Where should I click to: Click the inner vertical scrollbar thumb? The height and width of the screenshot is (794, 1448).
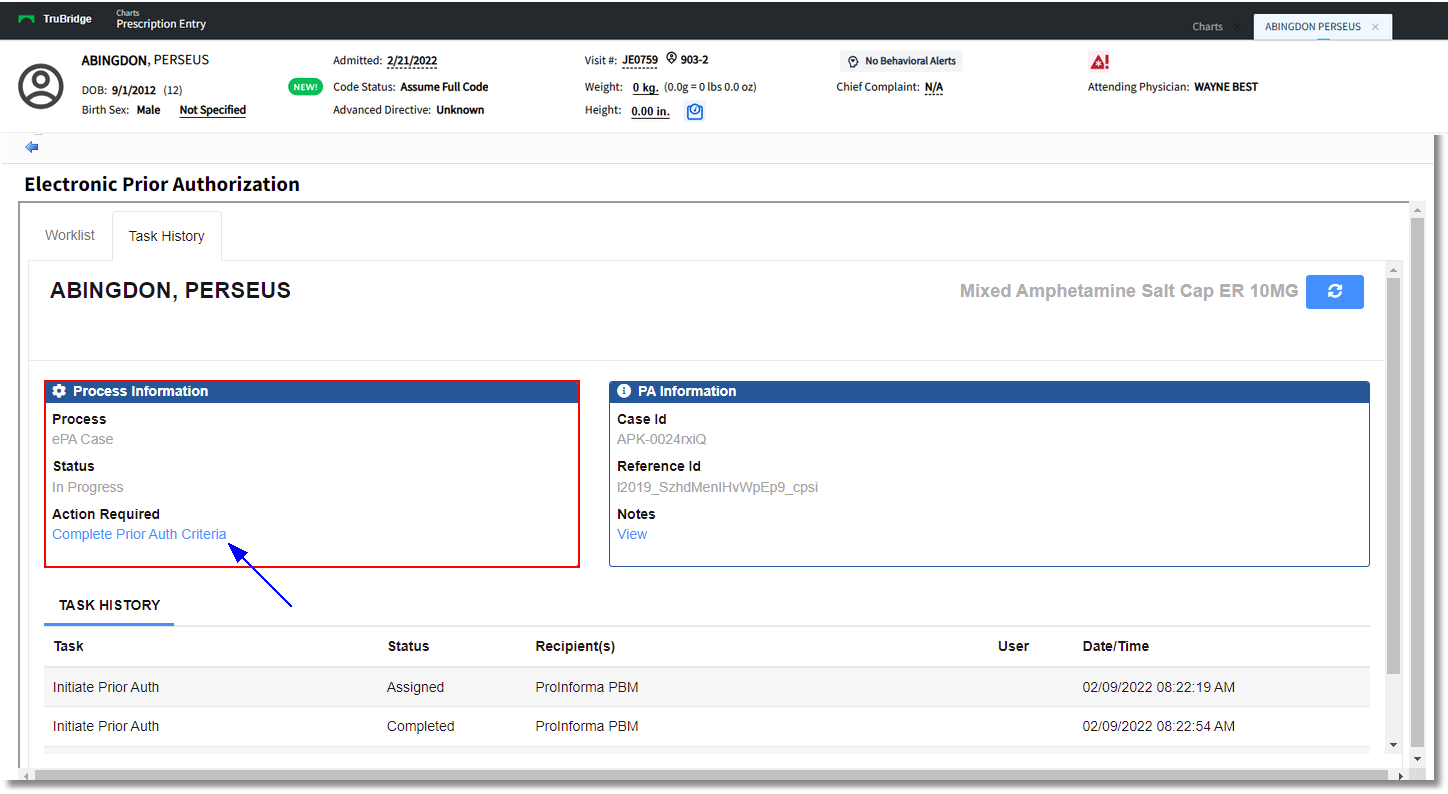1394,476
